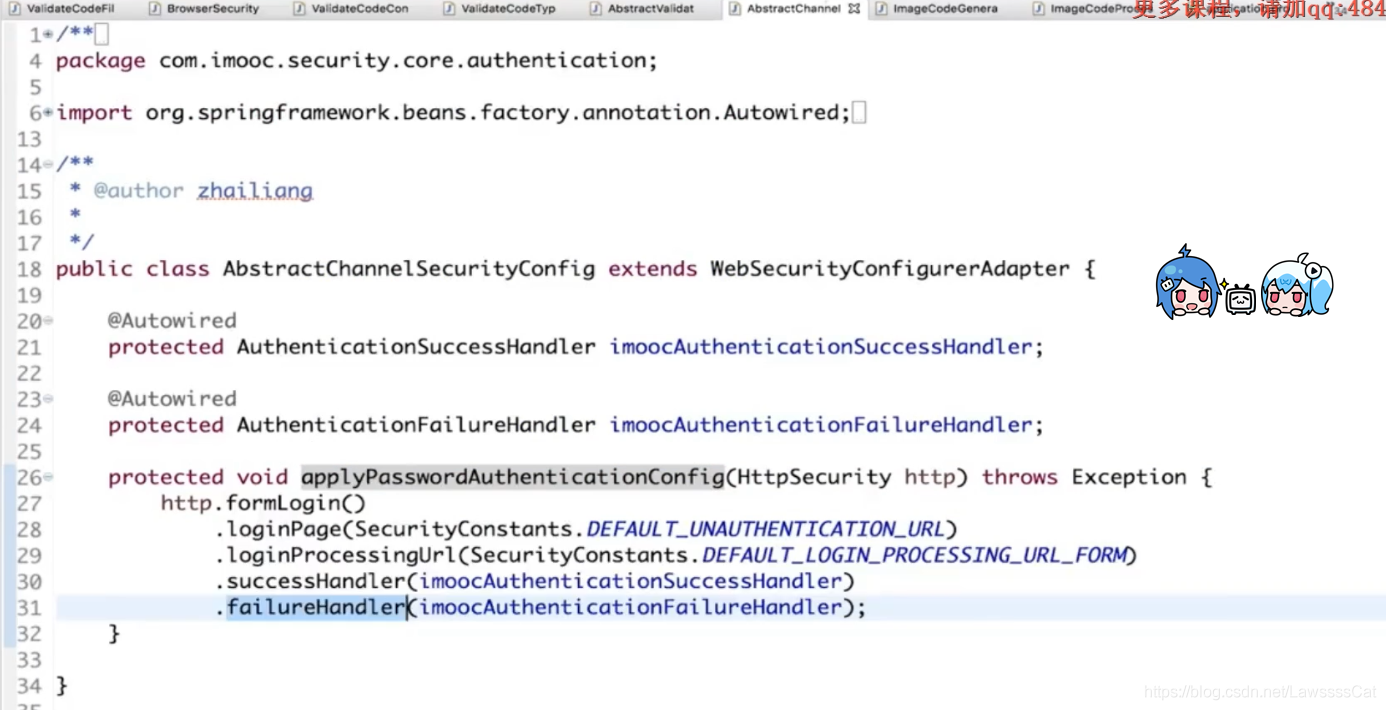Click the collapsed imports box after Autowired
The image size is (1386, 710).
point(859,113)
